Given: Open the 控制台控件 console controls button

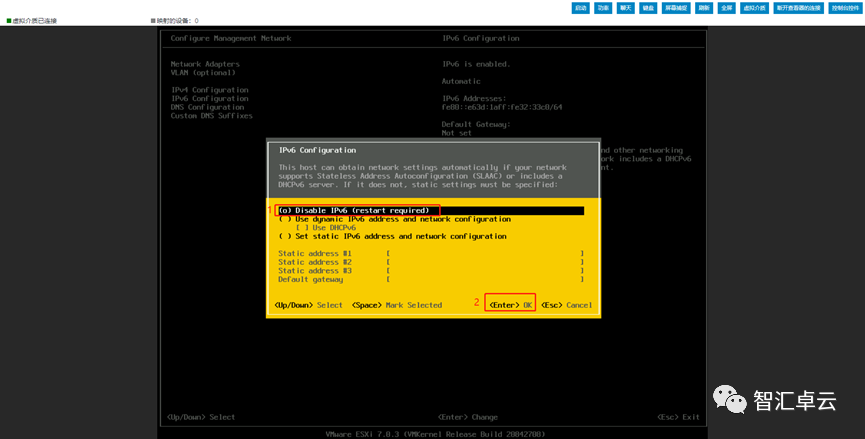Looking at the screenshot, I should tap(845, 8).
